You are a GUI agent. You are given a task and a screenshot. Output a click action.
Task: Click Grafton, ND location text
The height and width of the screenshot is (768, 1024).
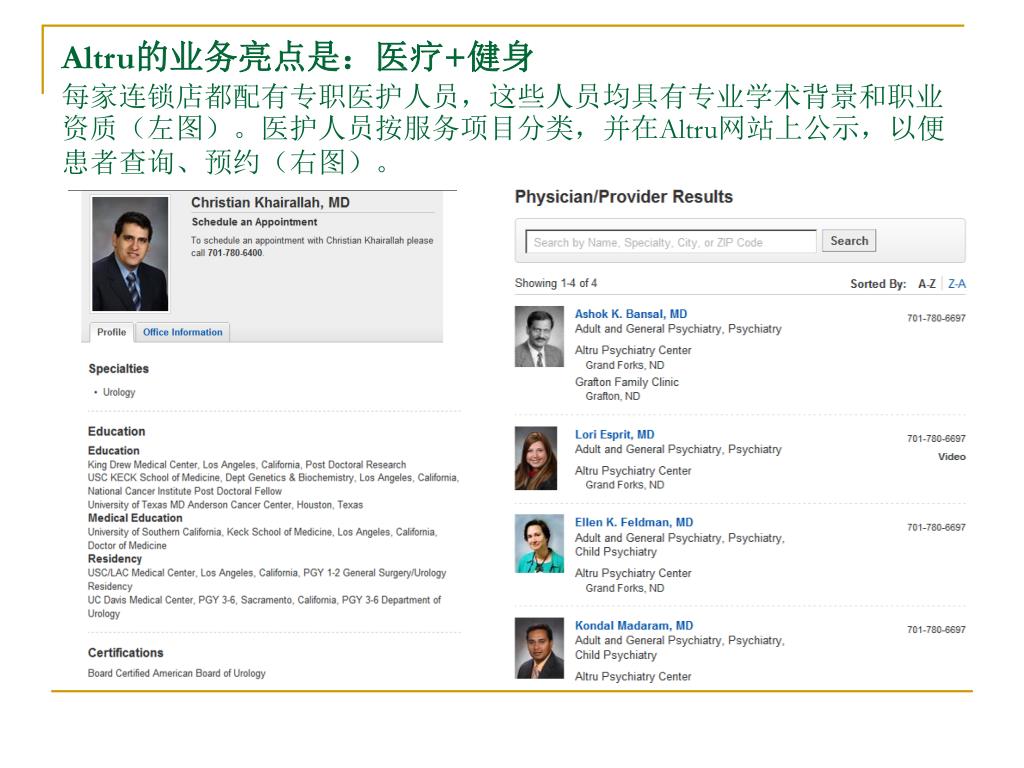(613, 396)
